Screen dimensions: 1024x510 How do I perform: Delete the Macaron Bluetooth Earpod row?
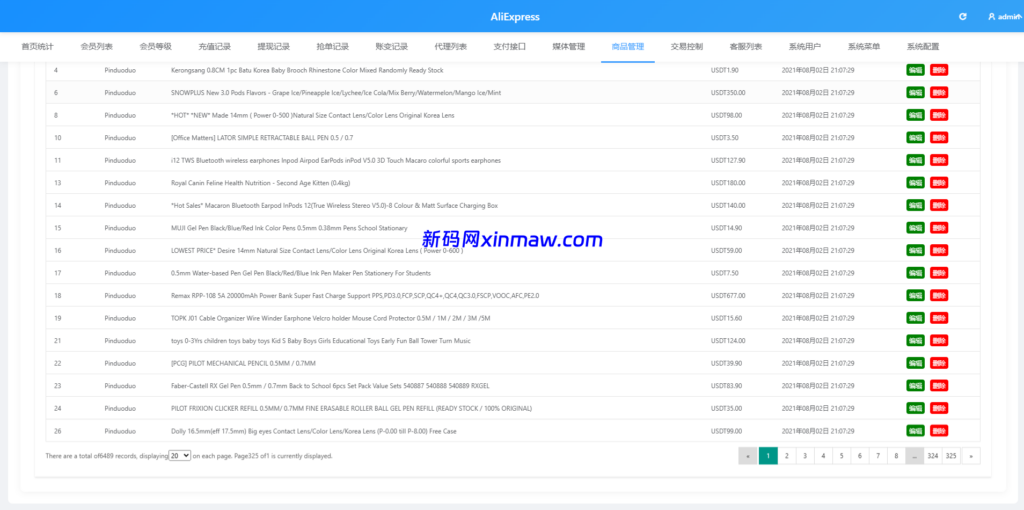click(x=939, y=205)
